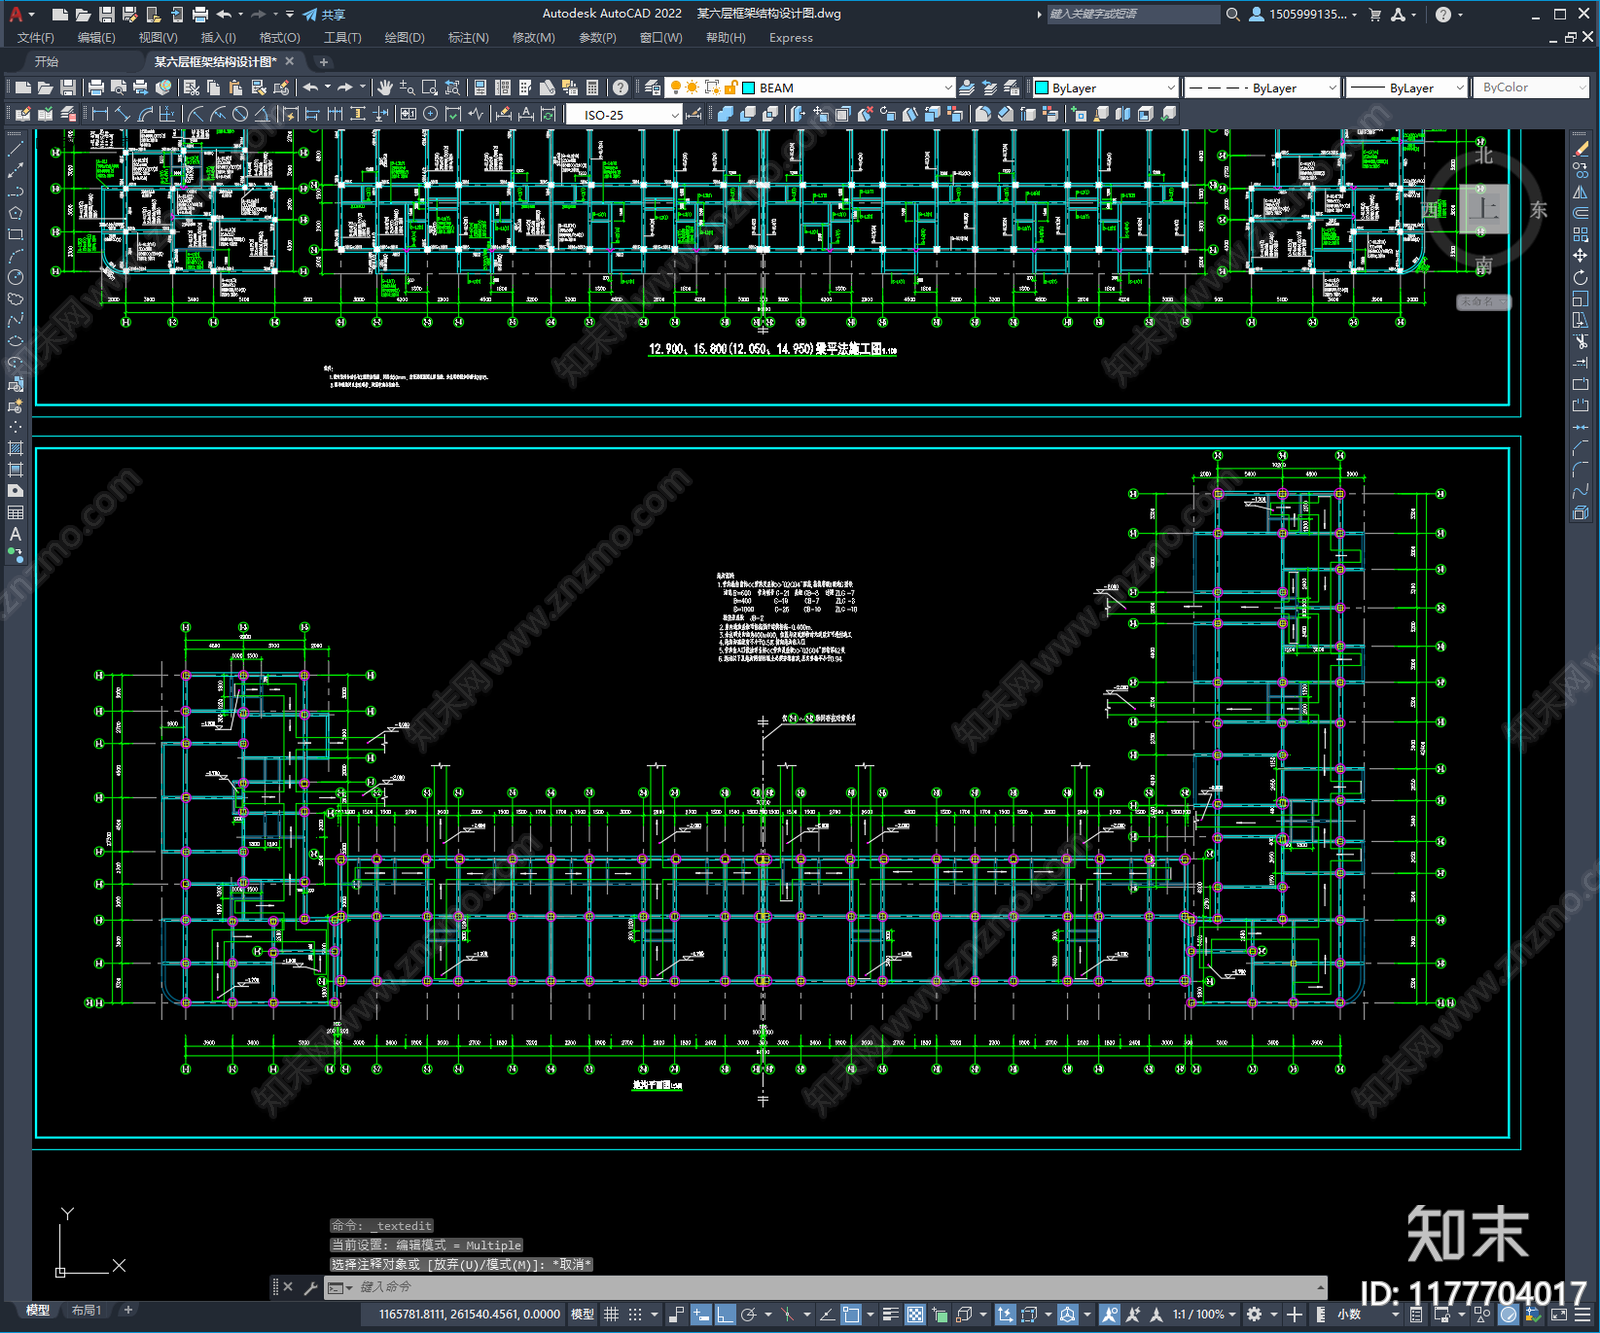
Task: Open the 文件(F) menu
Action: 36,38
